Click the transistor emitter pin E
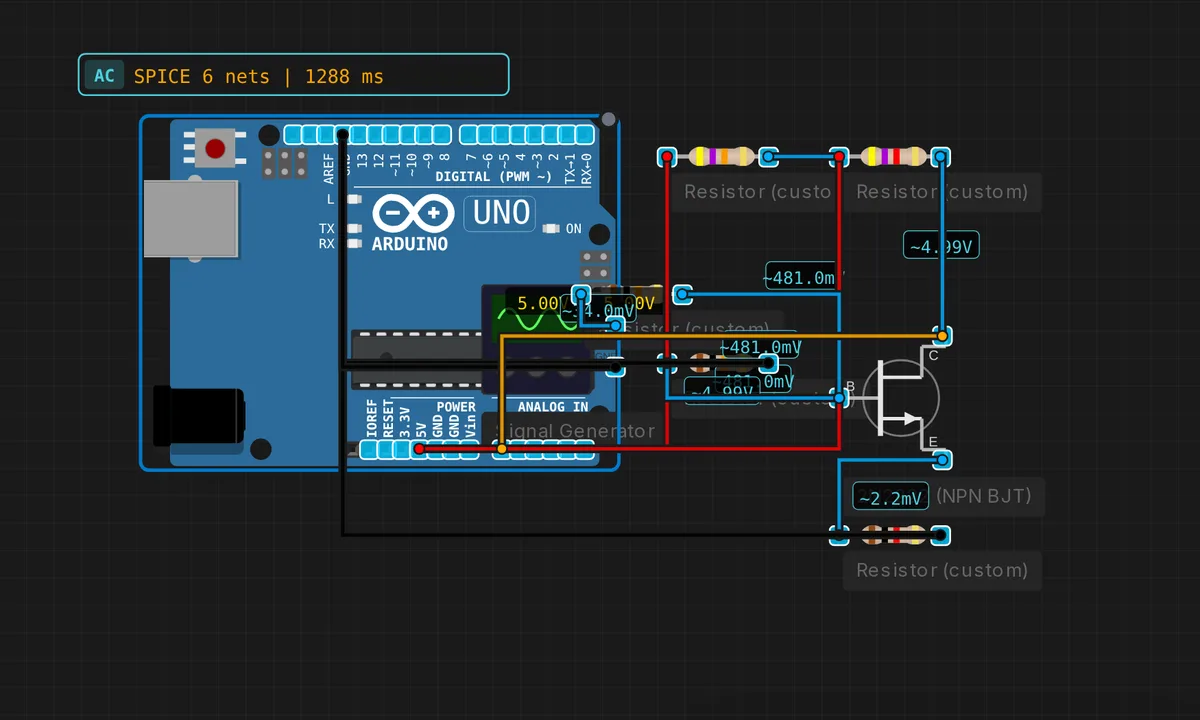The image size is (1200, 720). (941, 459)
